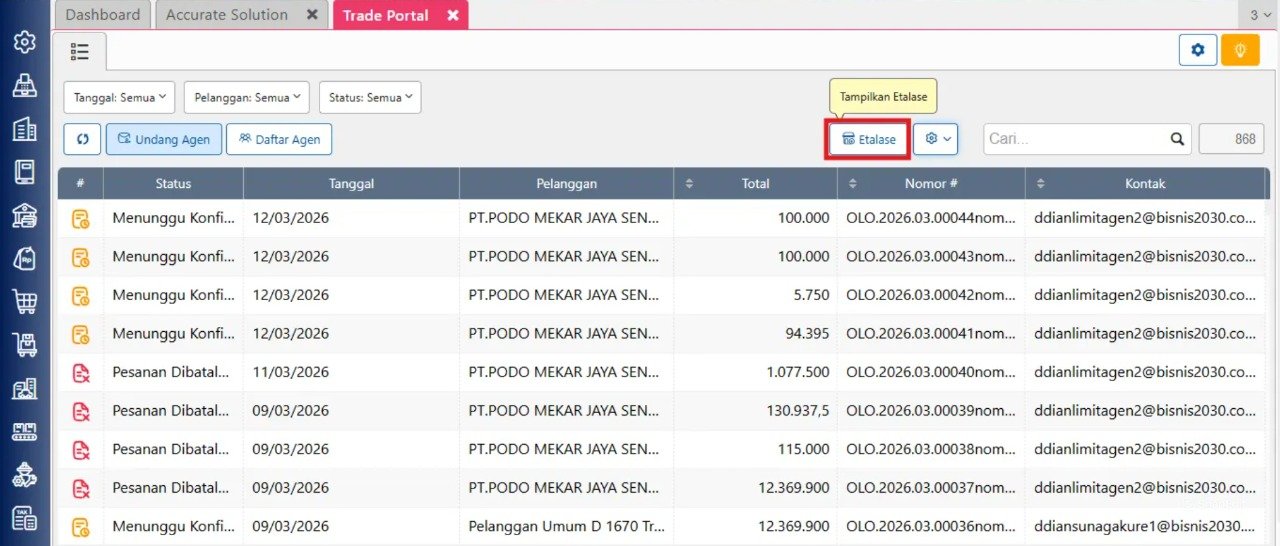1280x546 pixels.
Task: Click the orange lightbulb hint button
Action: 1240,50
